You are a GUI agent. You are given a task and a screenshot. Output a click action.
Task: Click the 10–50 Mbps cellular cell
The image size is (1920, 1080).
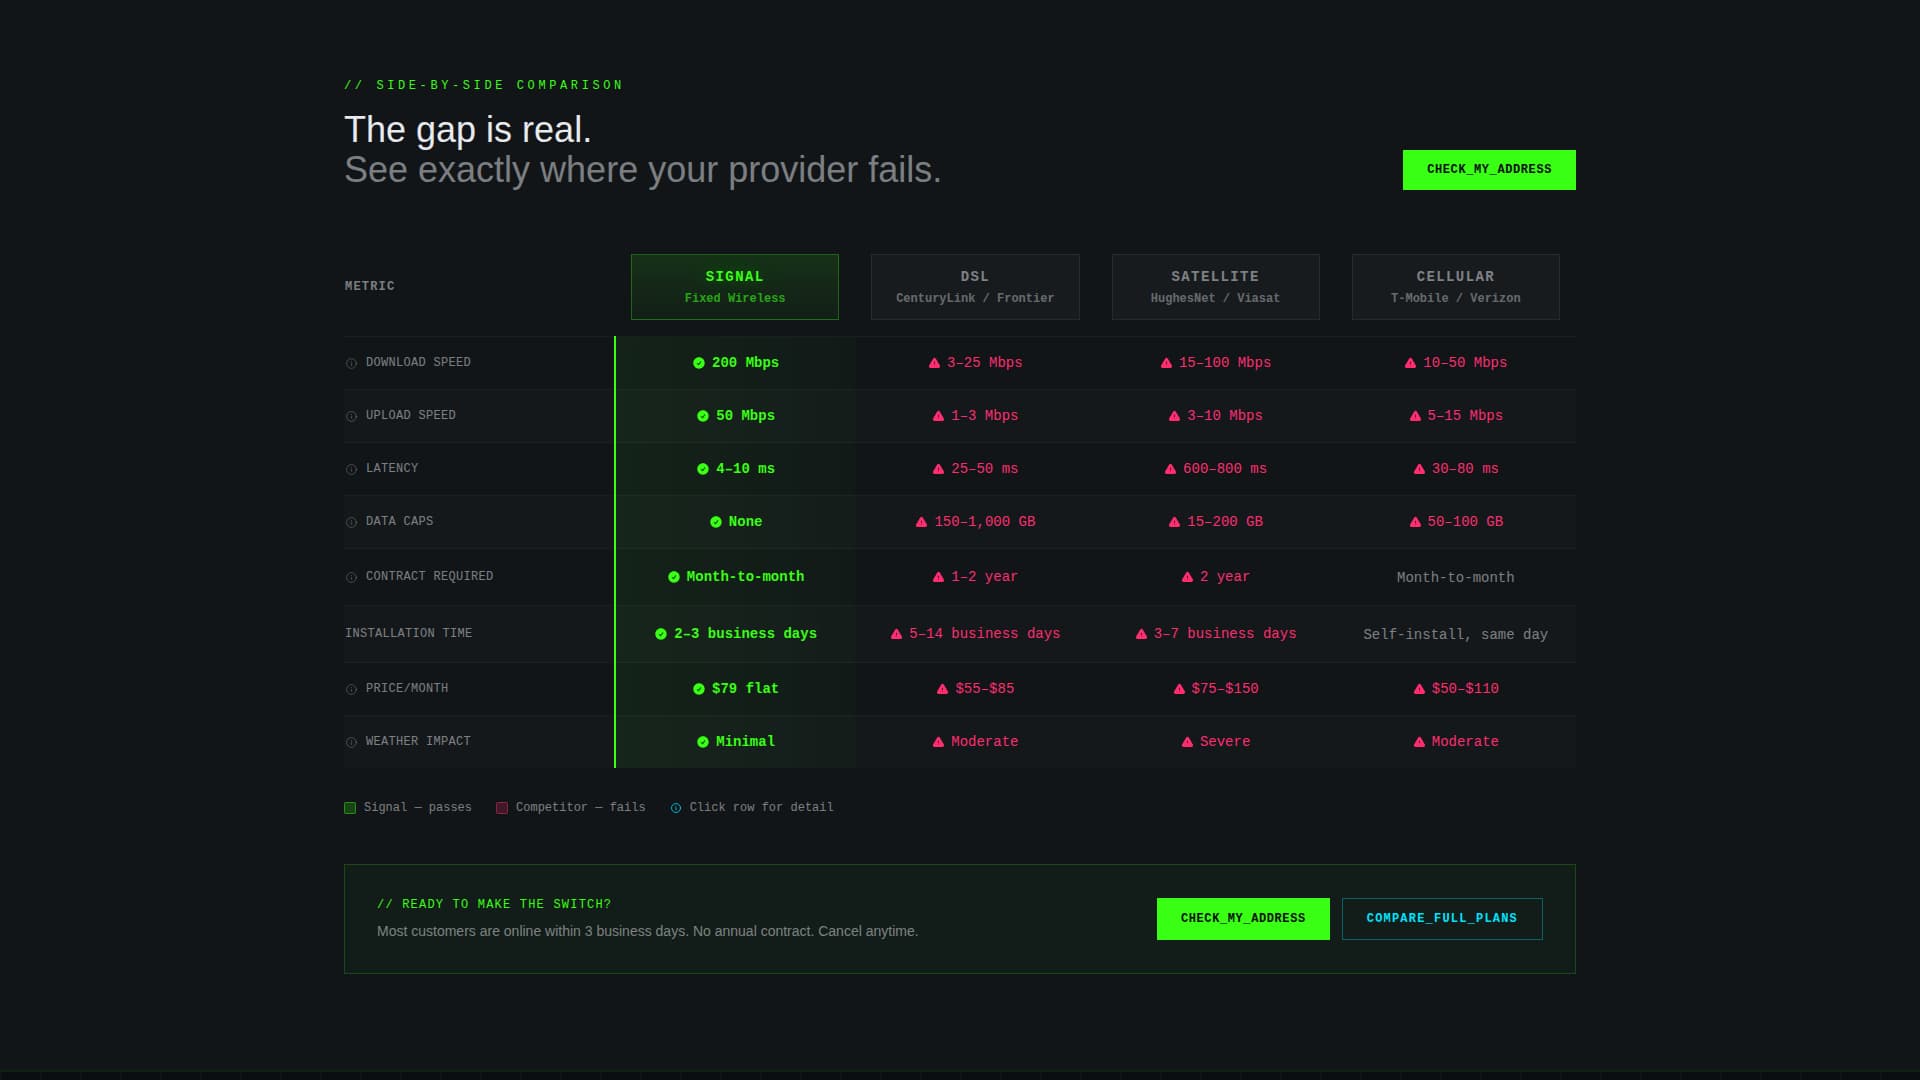point(1455,363)
